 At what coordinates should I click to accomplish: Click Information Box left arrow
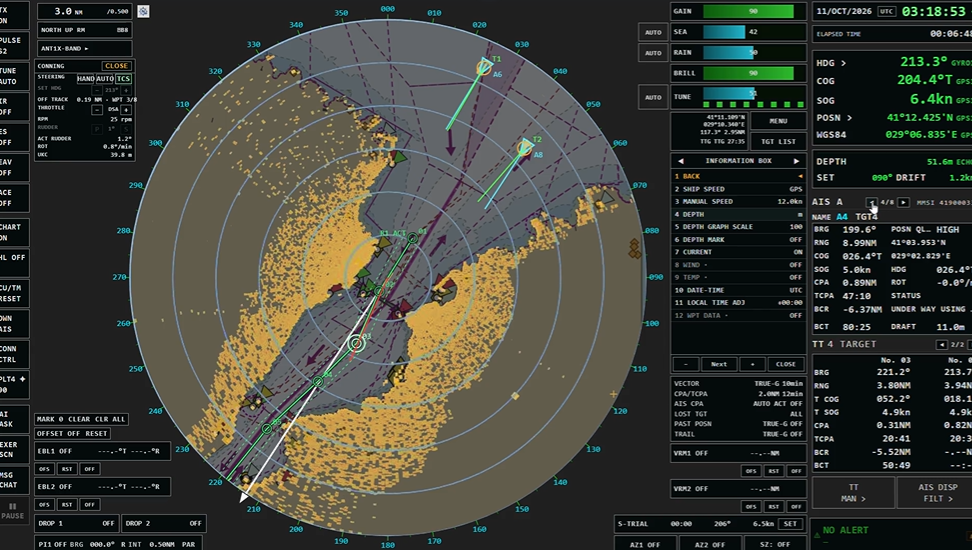click(x=681, y=161)
